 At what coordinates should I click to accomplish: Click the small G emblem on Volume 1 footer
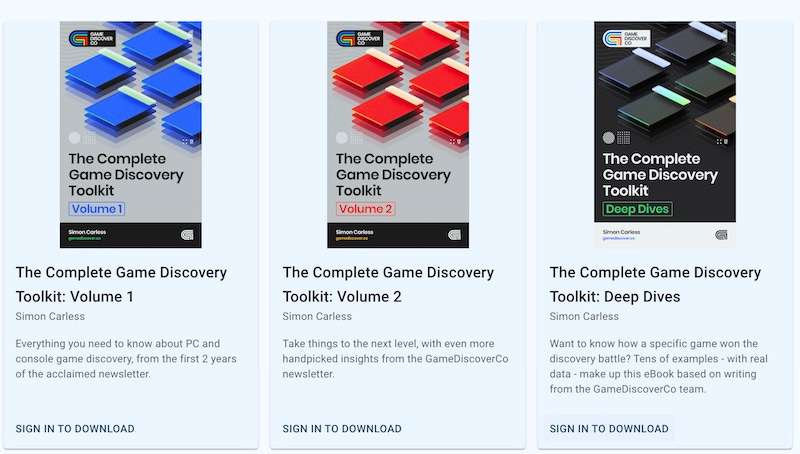click(187, 235)
